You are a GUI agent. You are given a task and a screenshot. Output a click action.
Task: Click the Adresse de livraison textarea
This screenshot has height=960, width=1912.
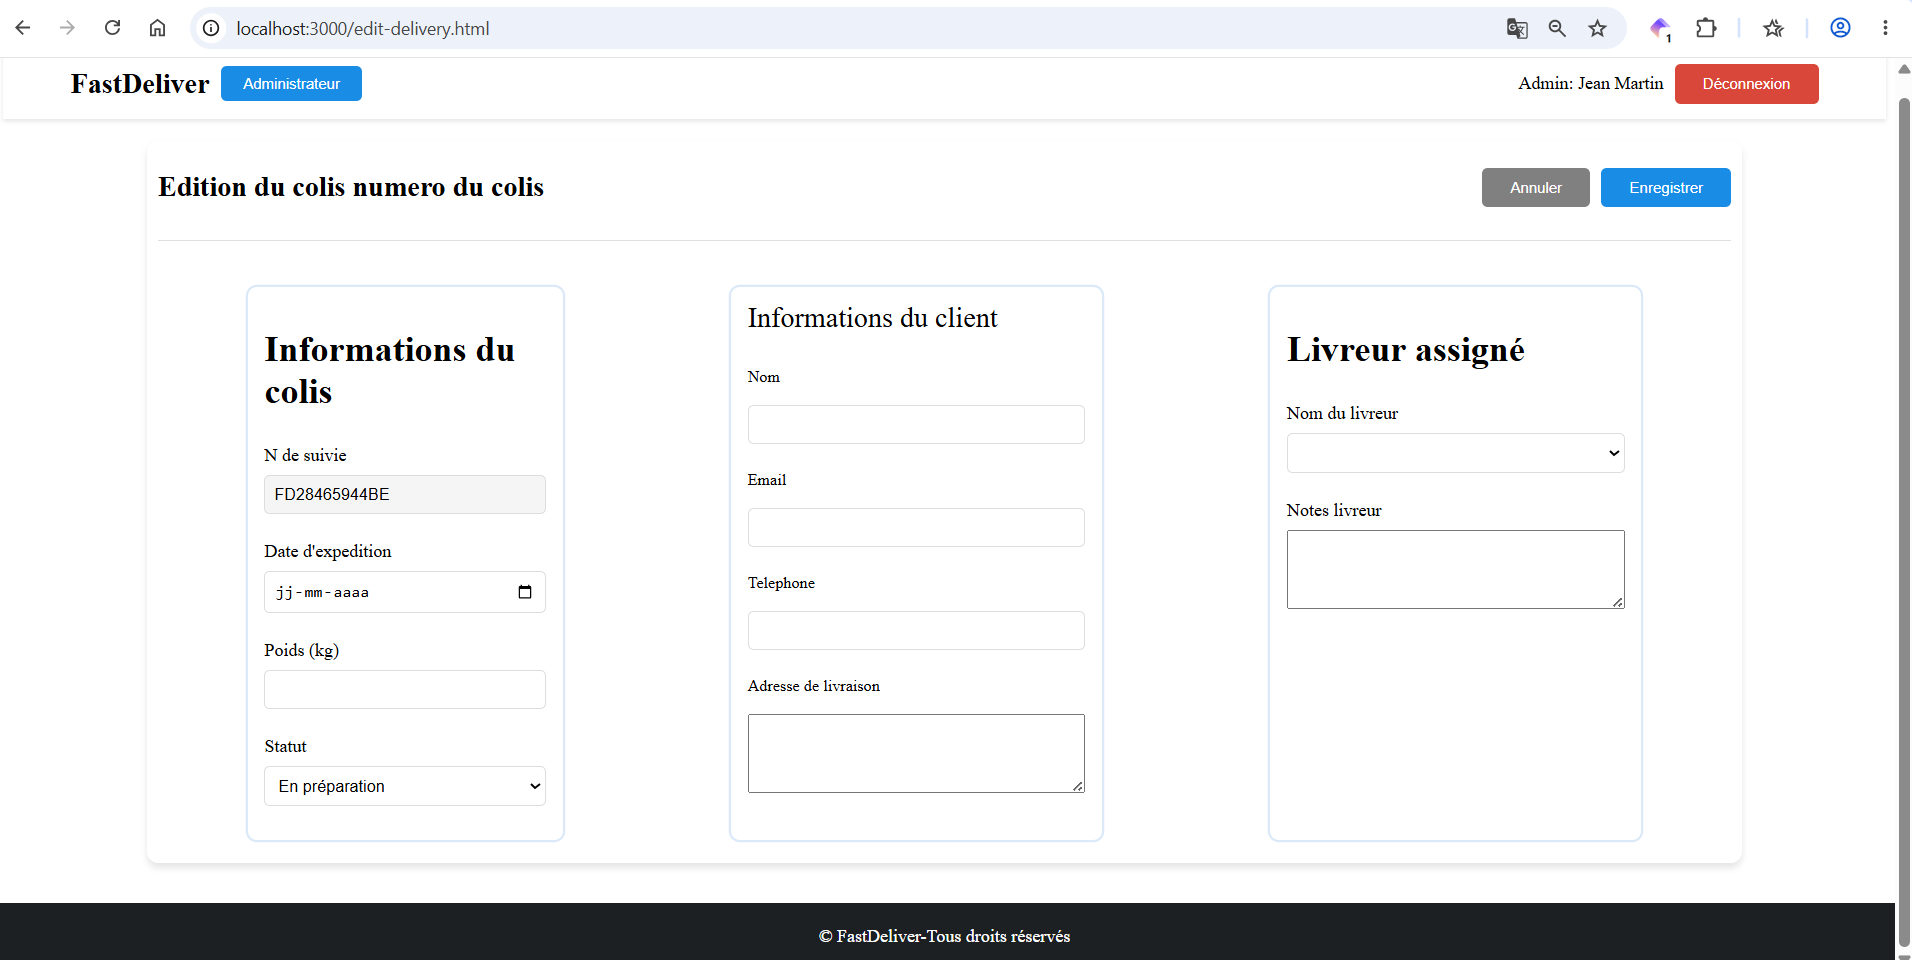point(916,753)
